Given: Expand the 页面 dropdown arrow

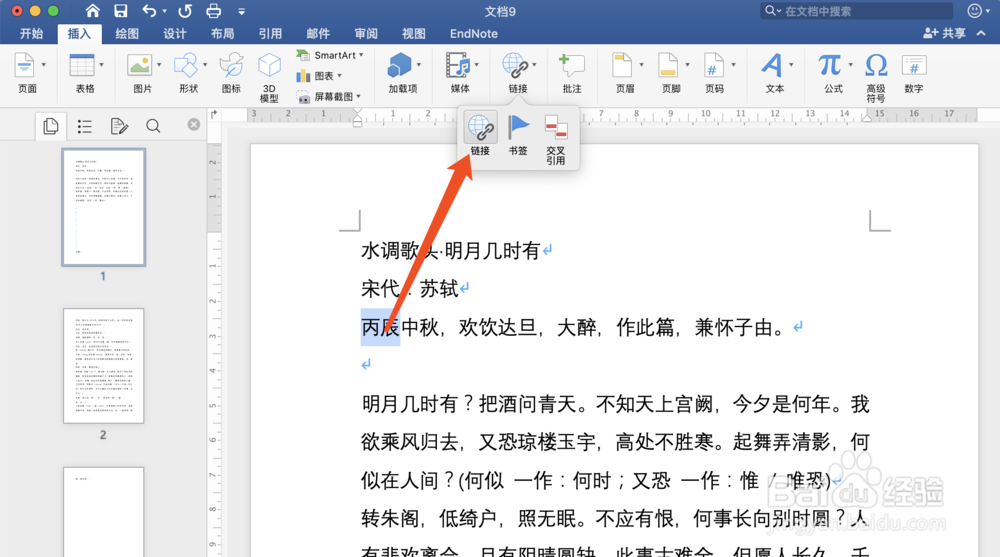Looking at the screenshot, I should click(x=44, y=65).
